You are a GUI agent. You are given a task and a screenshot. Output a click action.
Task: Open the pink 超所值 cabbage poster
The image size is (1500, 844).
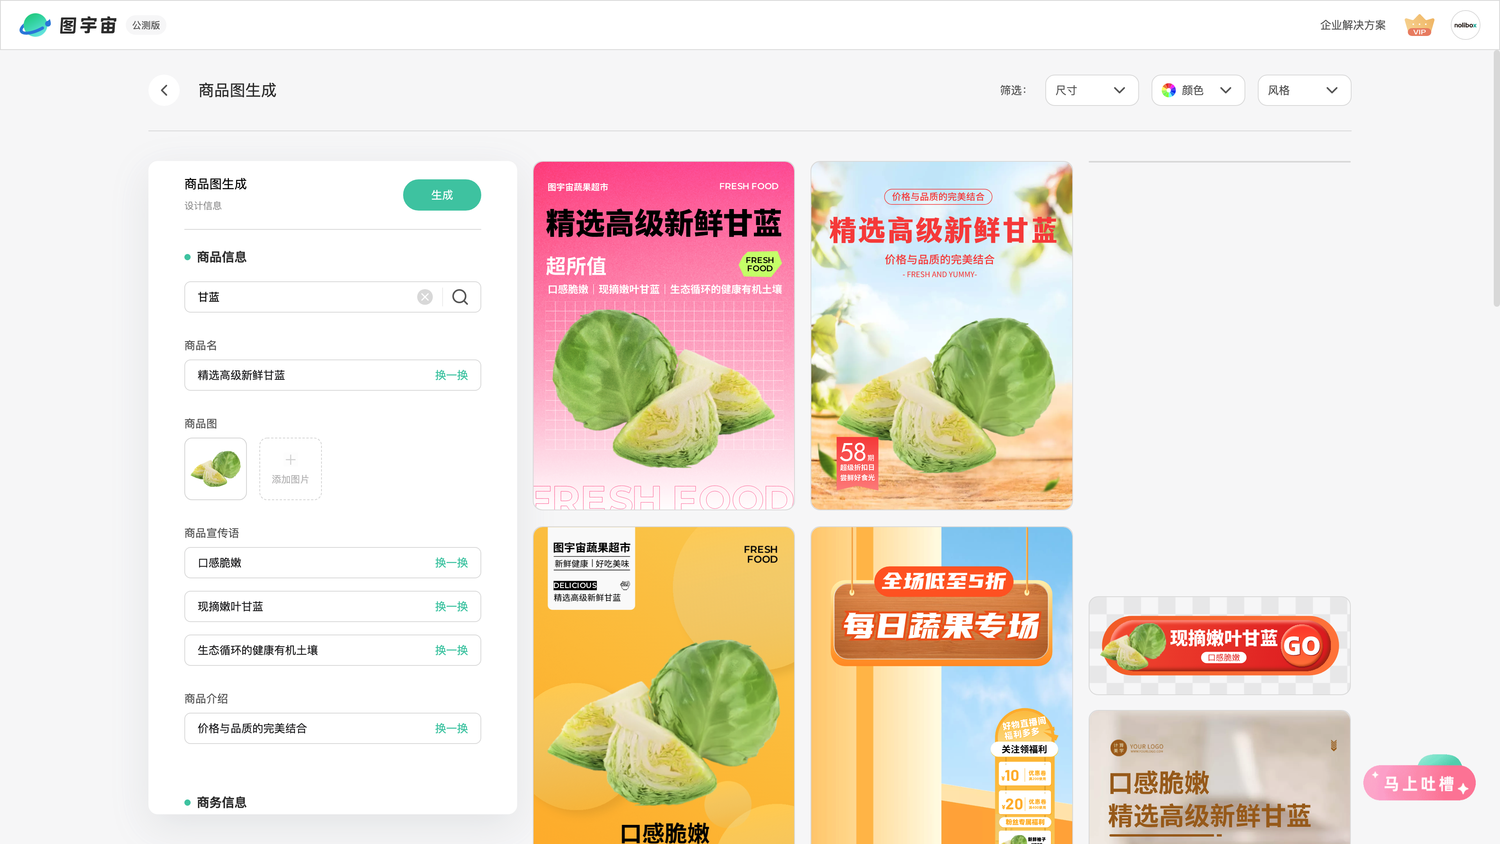[x=664, y=336]
